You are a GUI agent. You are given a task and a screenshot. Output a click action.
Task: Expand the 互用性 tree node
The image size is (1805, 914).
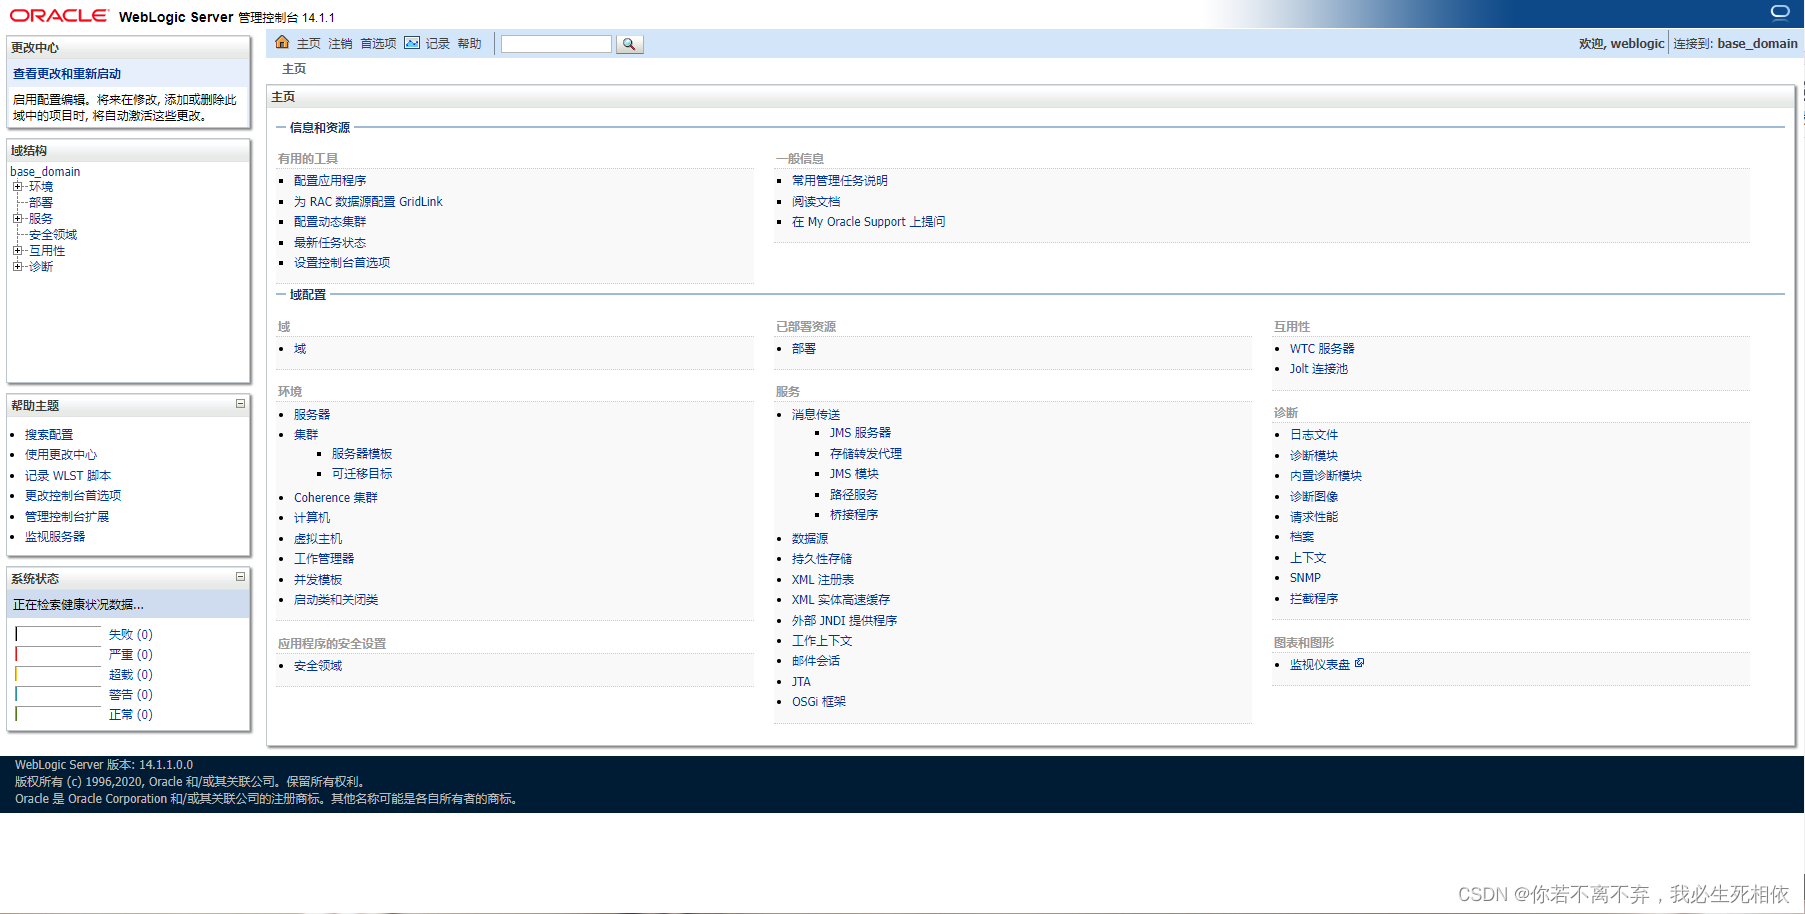17,251
